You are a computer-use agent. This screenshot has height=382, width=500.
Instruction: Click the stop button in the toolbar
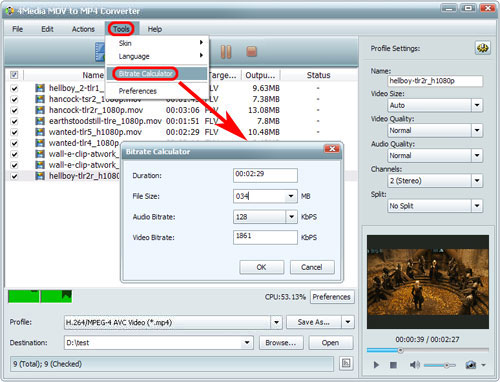coord(251,52)
